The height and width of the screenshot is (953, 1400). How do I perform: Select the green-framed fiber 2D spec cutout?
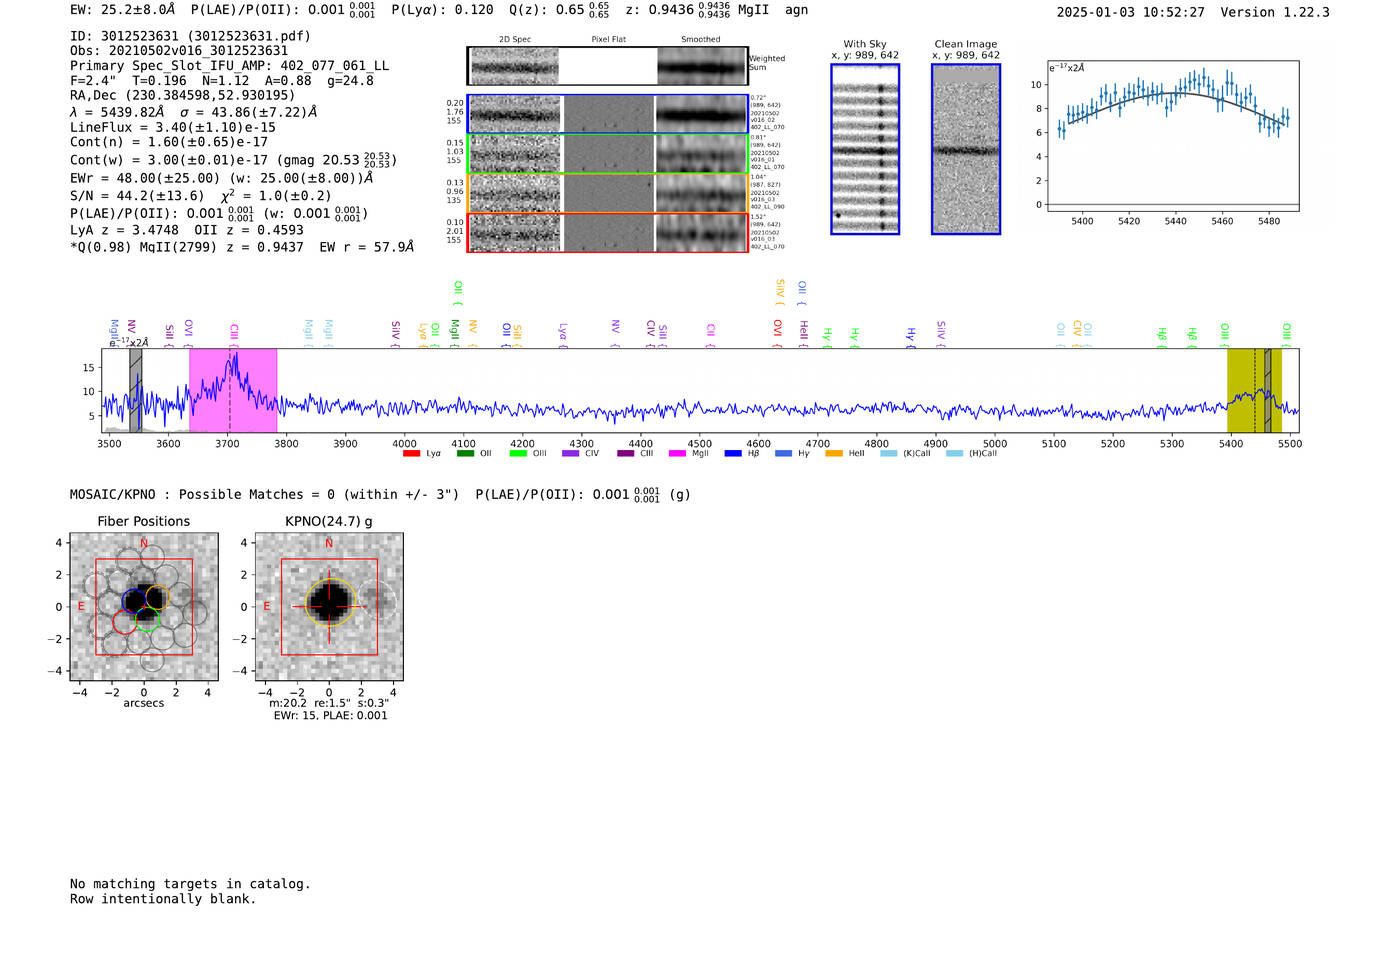pyautogui.click(x=515, y=154)
